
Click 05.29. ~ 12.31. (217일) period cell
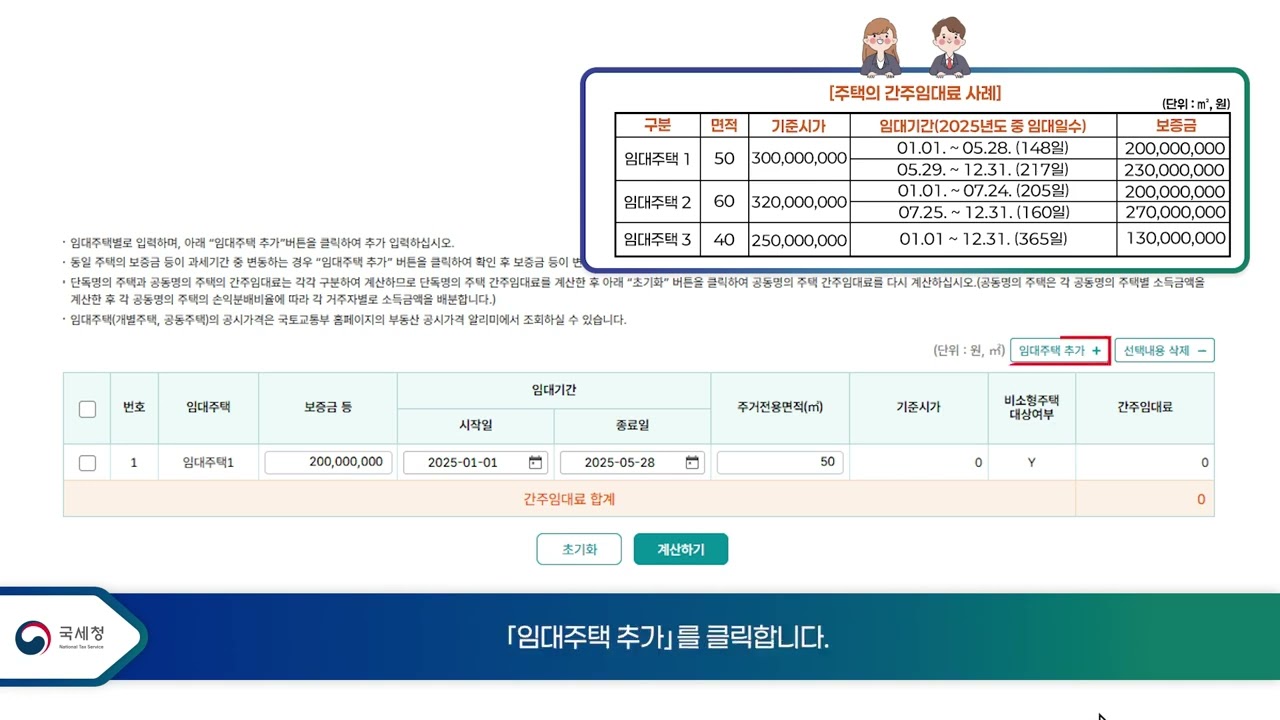point(983,170)
